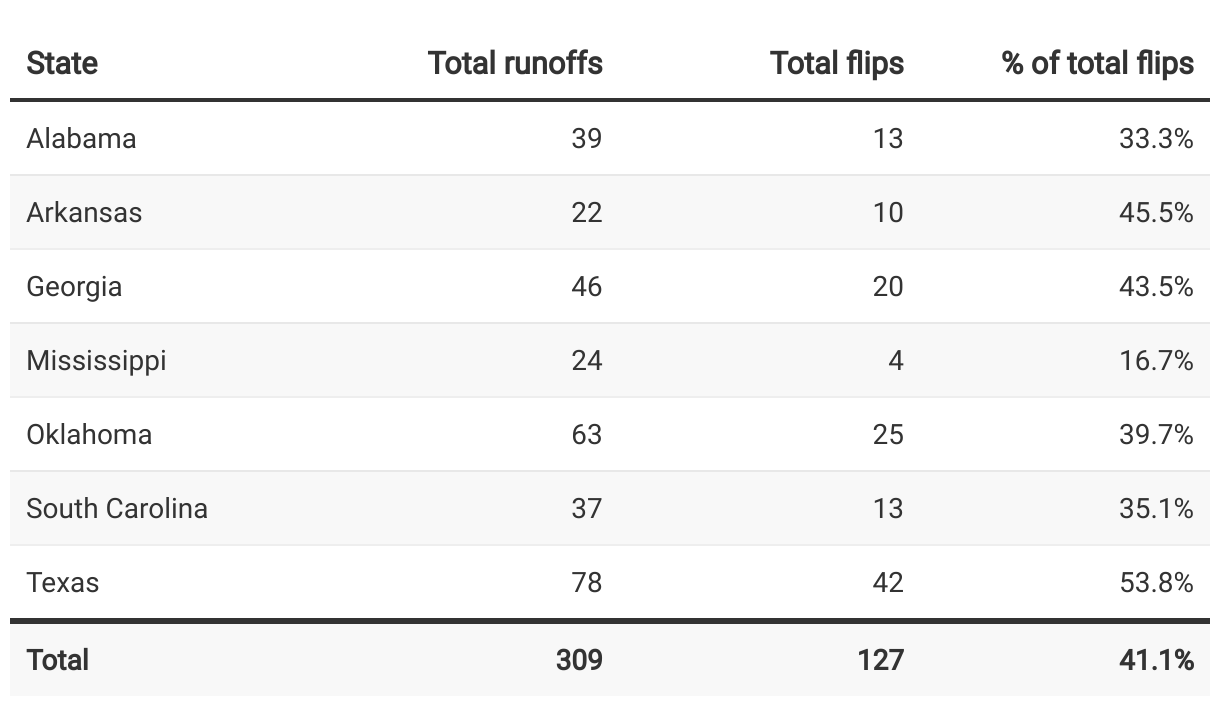The width and height of the screenshot is (1220, 706).
Task: Select Texas flip percentage 53.8%
Action: point(1156,582)
